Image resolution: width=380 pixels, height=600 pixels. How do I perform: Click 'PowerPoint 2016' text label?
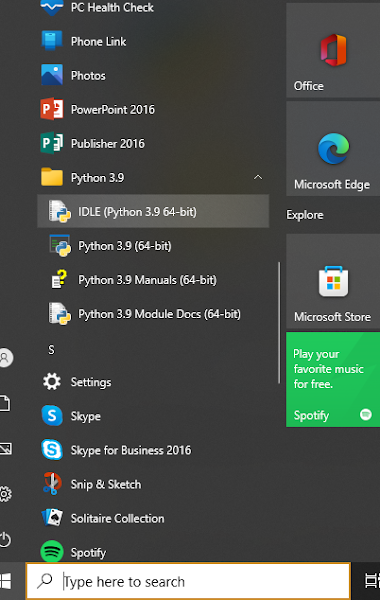pos(113,109)
